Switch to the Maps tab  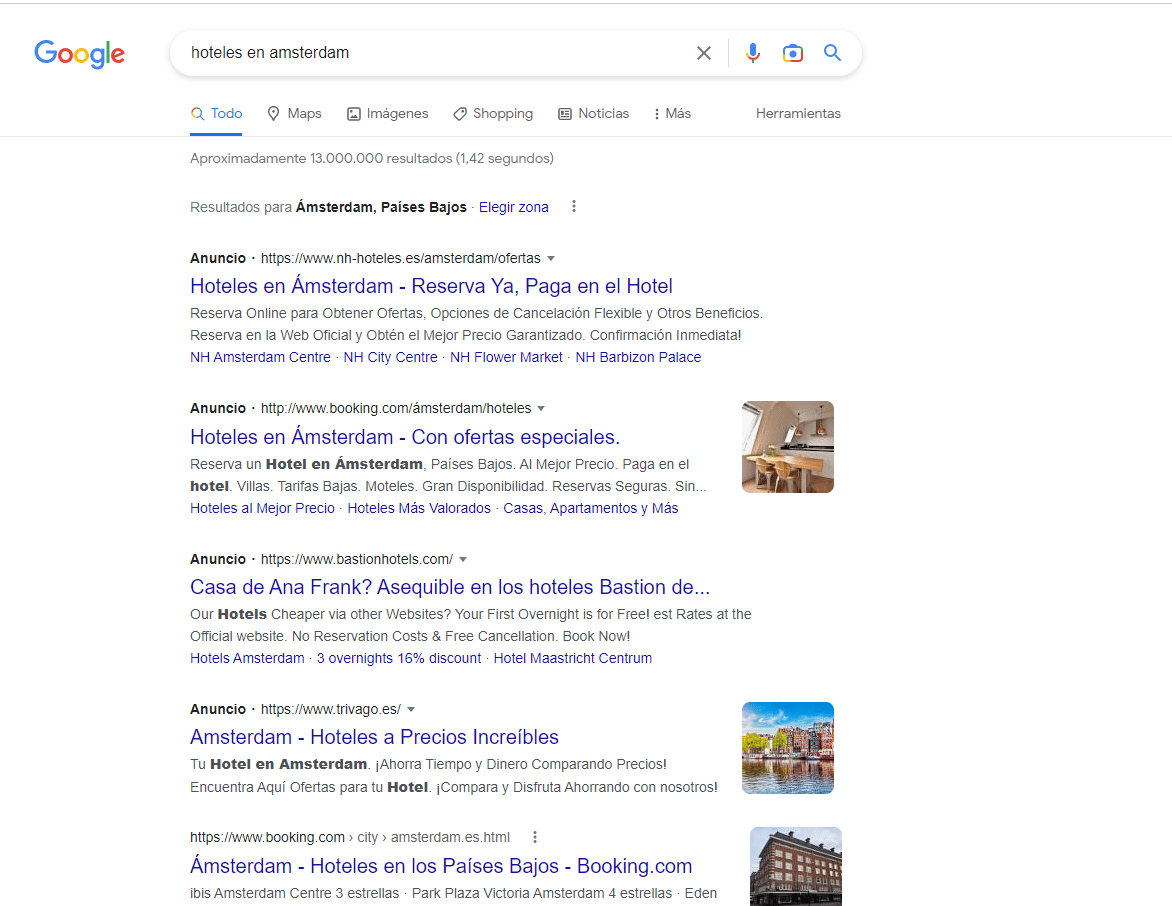[x=294, y=114]
